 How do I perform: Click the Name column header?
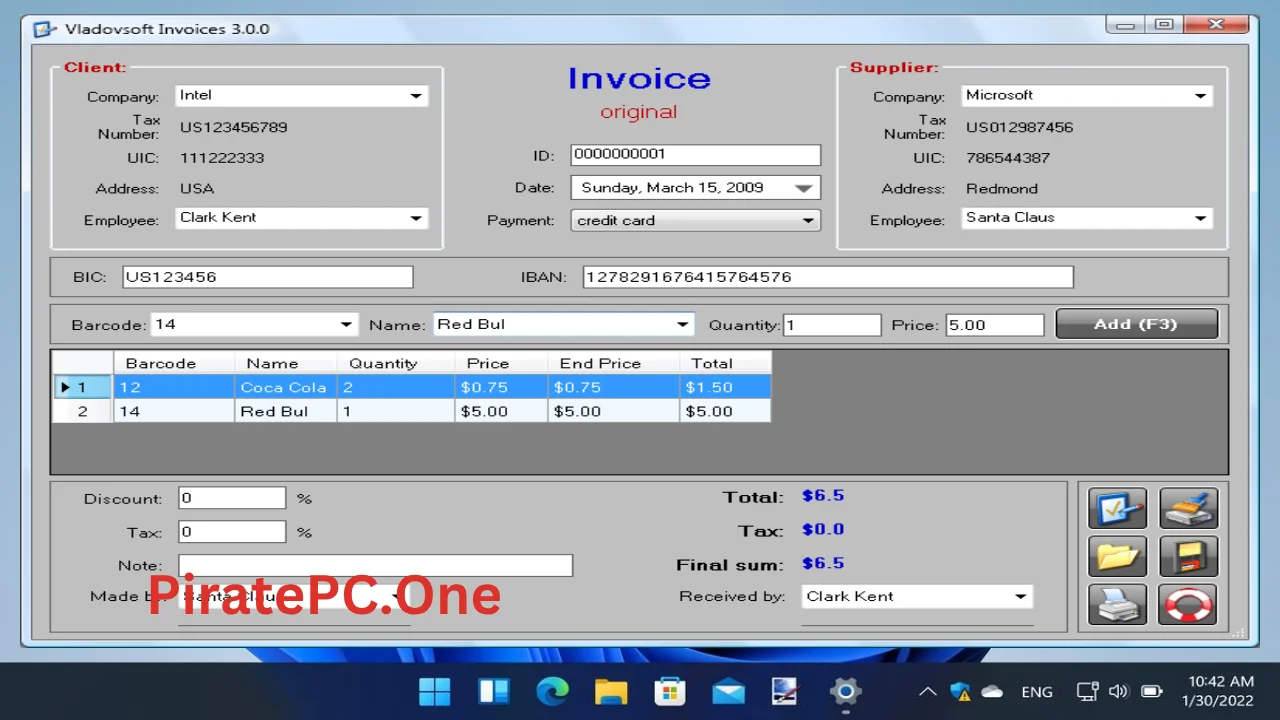[285, 363]
